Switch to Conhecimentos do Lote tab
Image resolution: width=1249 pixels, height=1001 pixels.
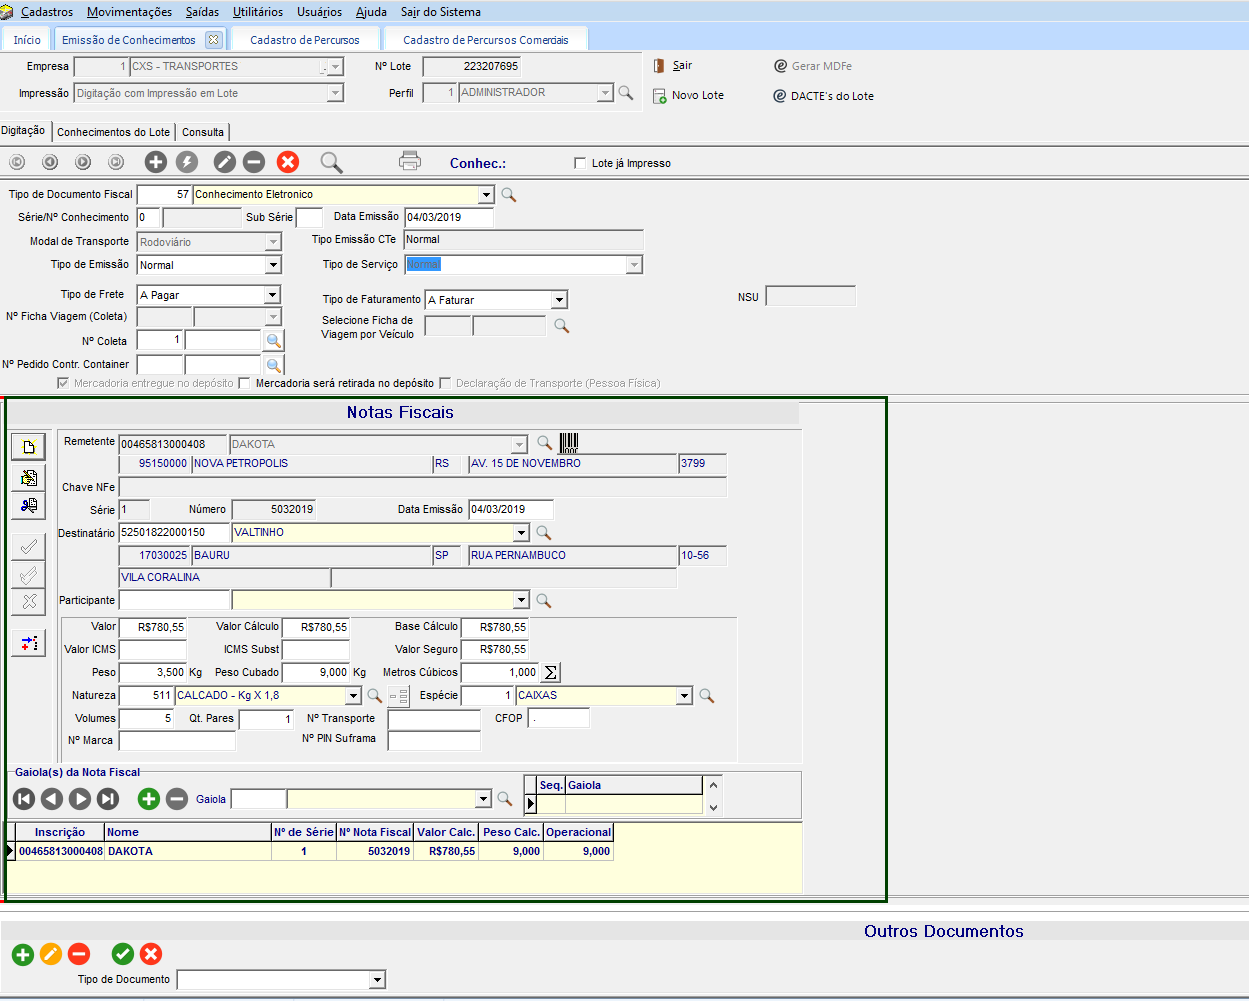(x=113, y=132)
